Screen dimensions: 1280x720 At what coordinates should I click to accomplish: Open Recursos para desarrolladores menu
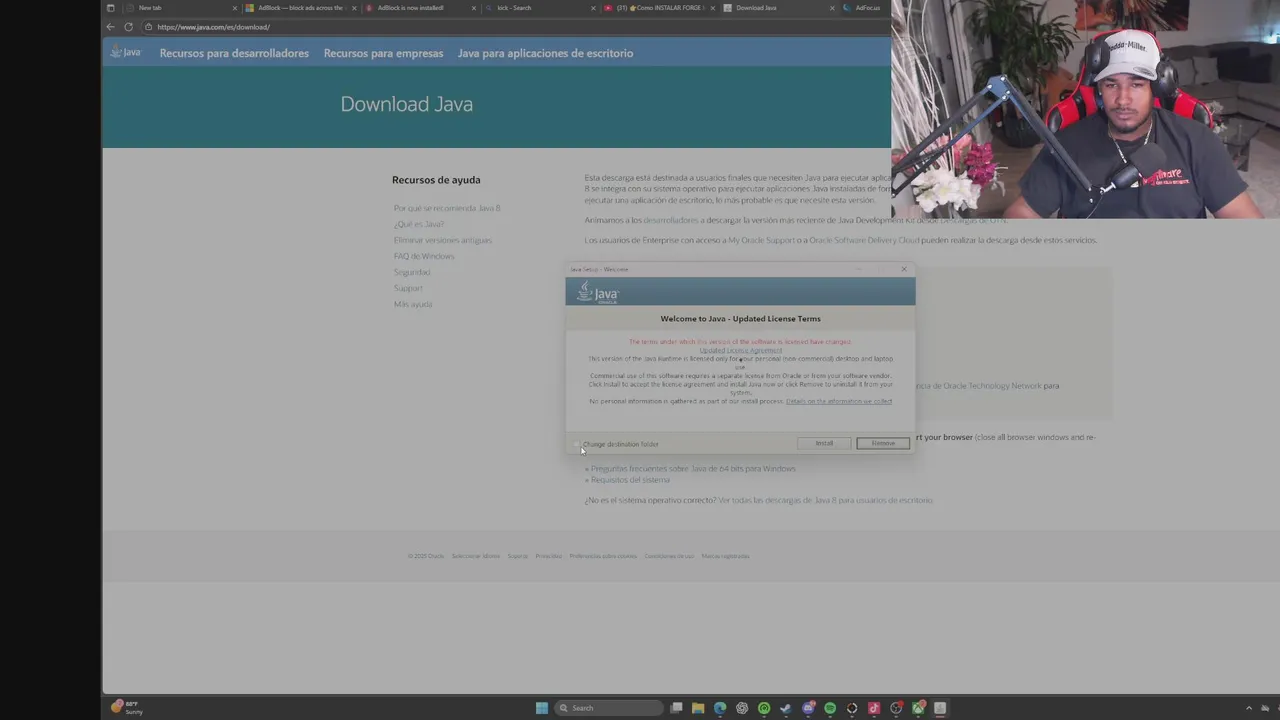pyautogui.click(x=234, y=53)
